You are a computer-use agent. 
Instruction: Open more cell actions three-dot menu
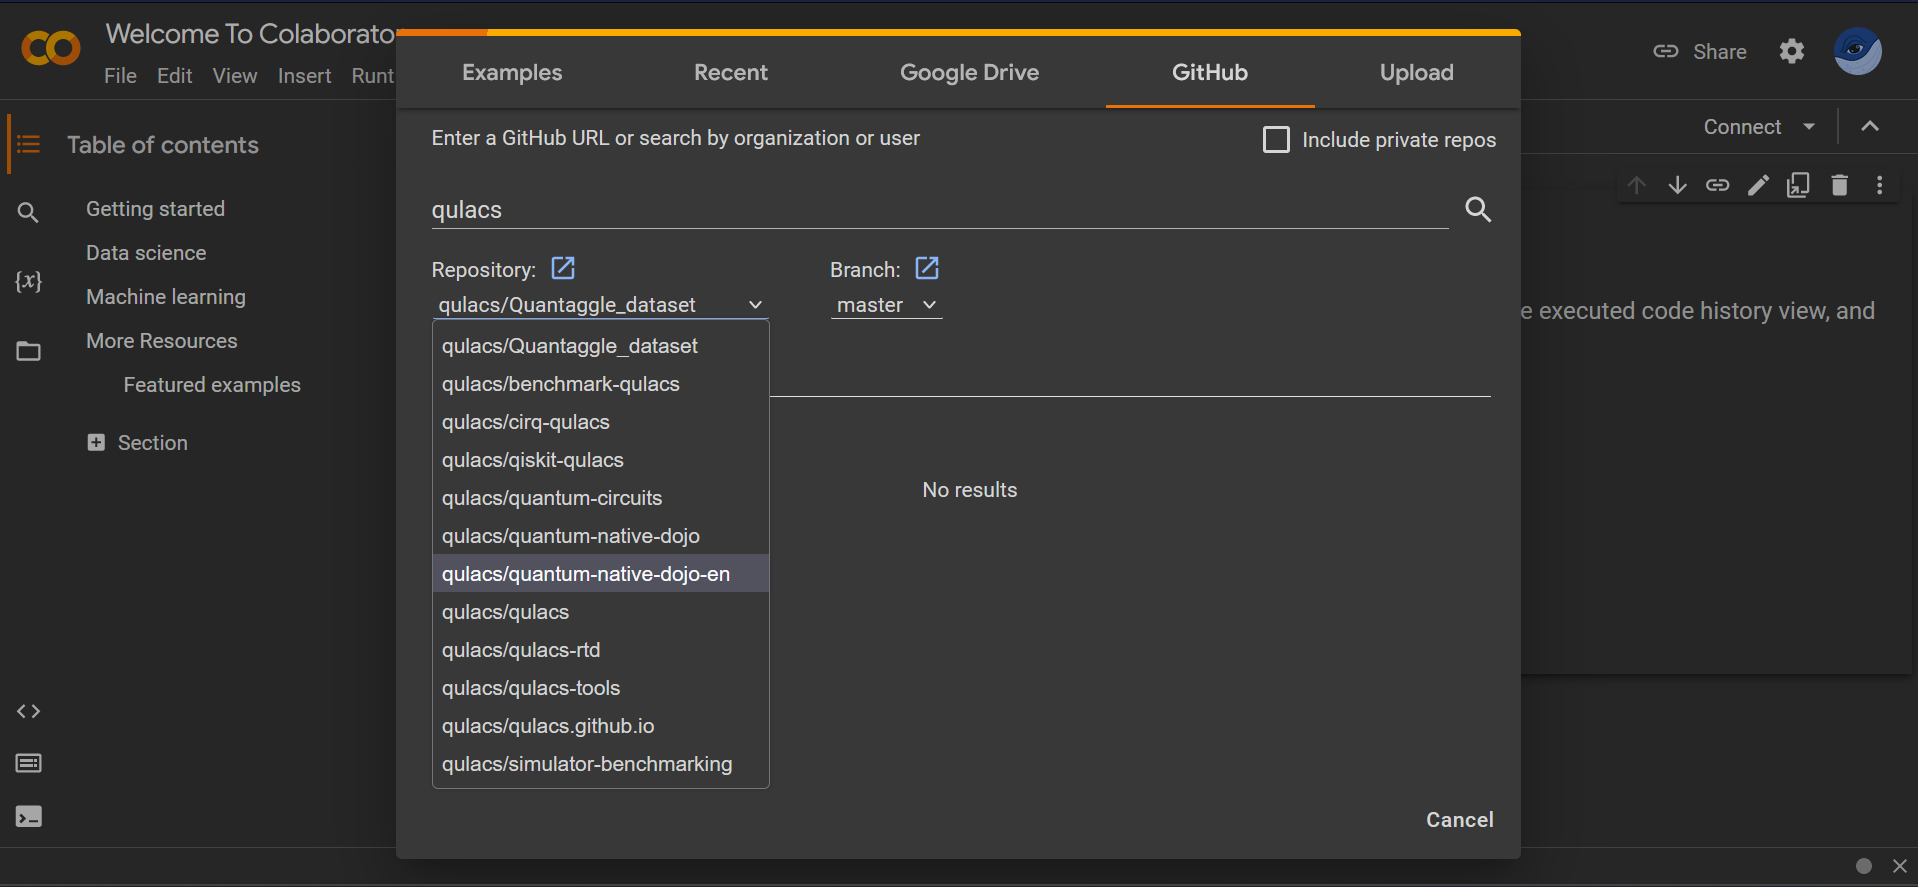(1880, 185)
